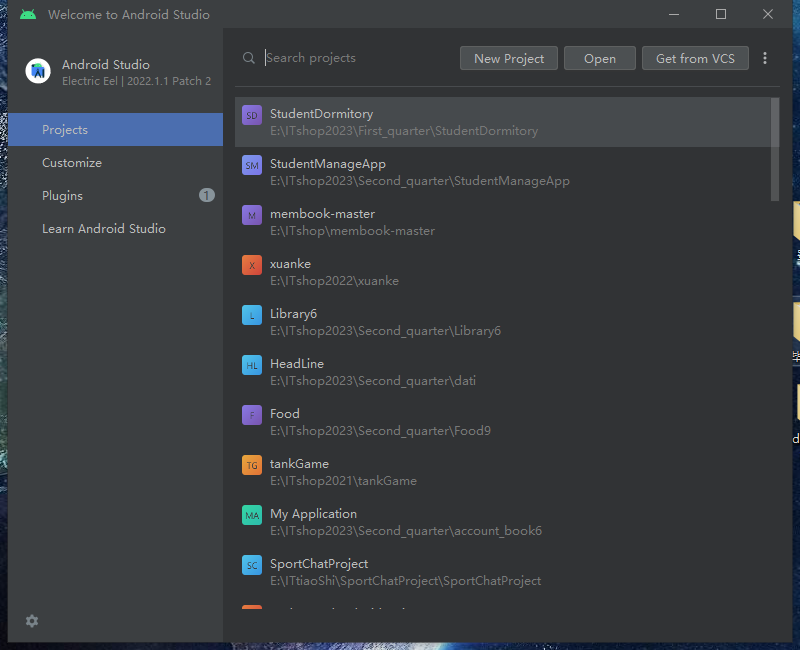Click the search magnifier icon

[248, 58]
